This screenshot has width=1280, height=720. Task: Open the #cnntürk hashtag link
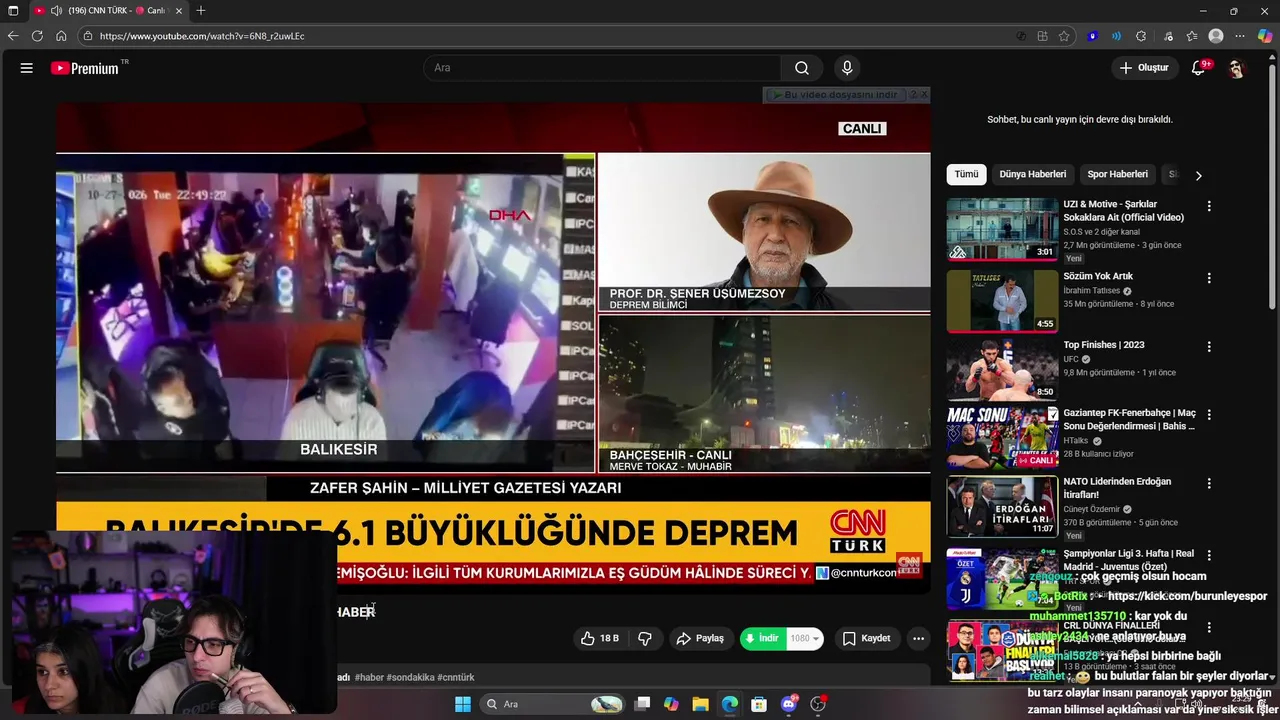coord(456,677)
